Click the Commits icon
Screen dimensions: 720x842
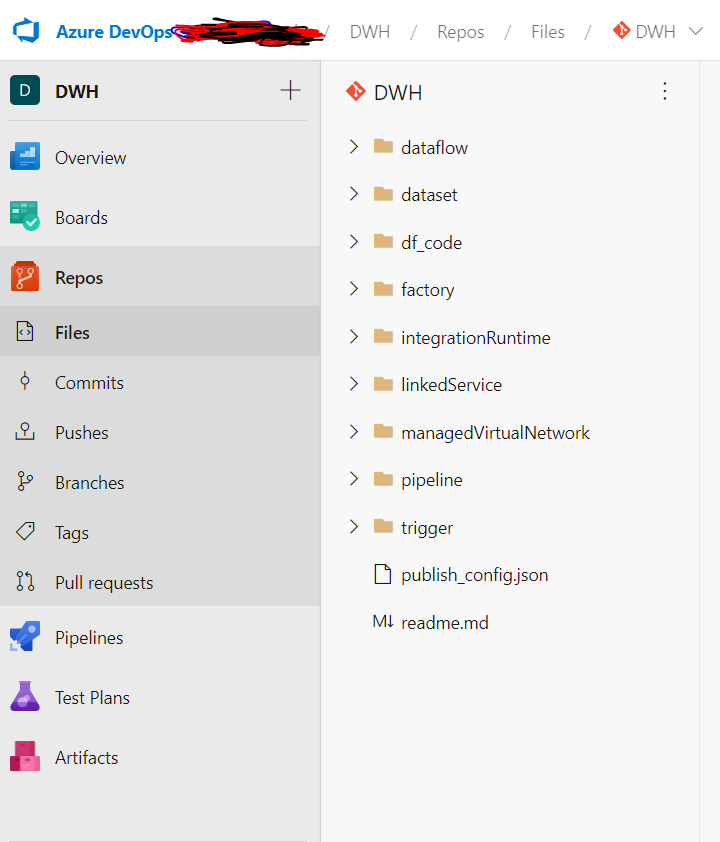pos(25,381)
